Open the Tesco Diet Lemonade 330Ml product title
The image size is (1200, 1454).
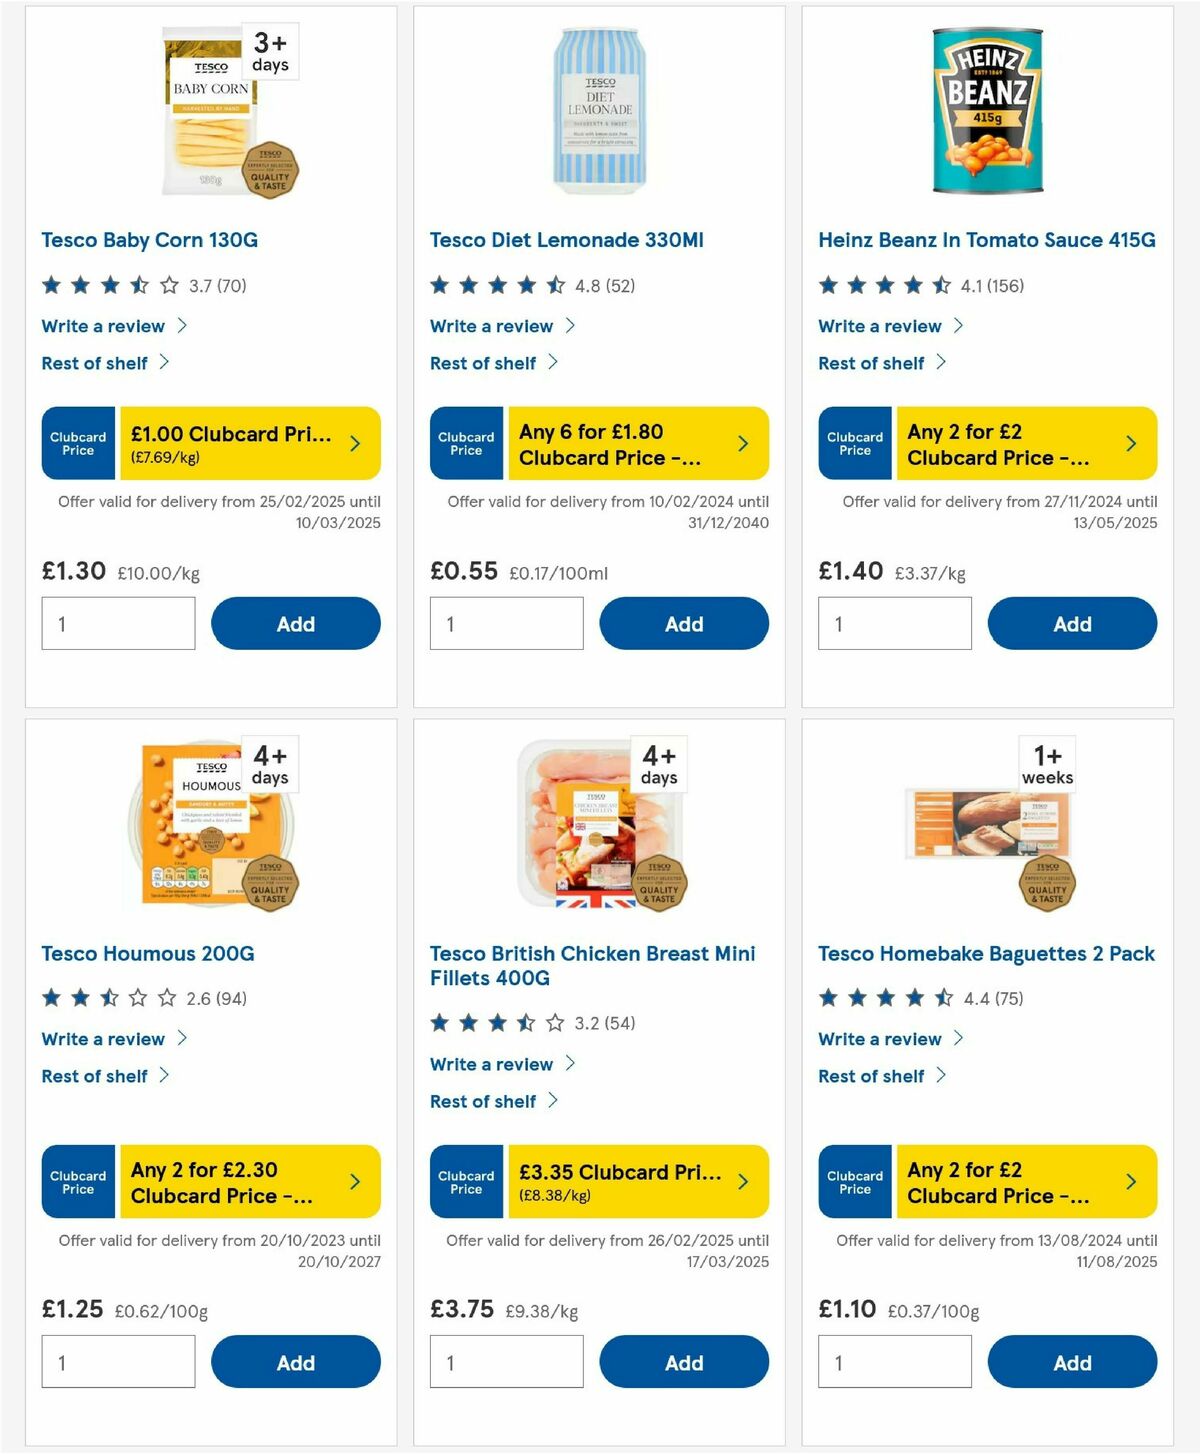(x=566, y=240)
